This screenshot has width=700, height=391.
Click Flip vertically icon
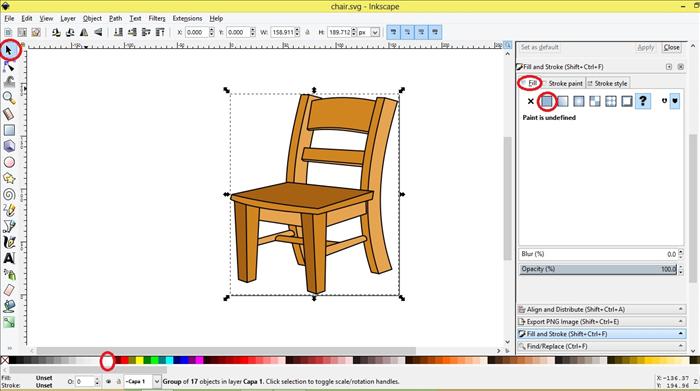coord(98,32)
